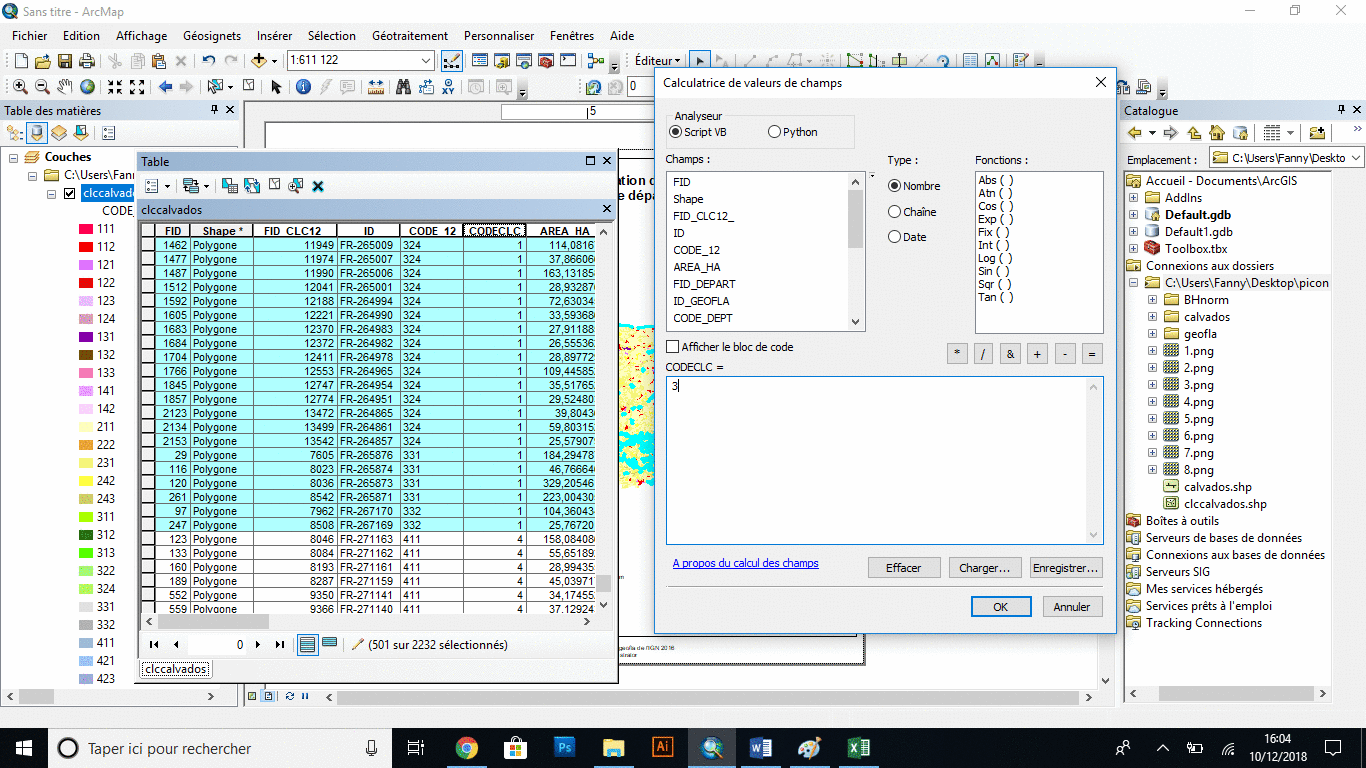Open the Fichier menu
This screenshot has width=1366, height=768.
30,36
